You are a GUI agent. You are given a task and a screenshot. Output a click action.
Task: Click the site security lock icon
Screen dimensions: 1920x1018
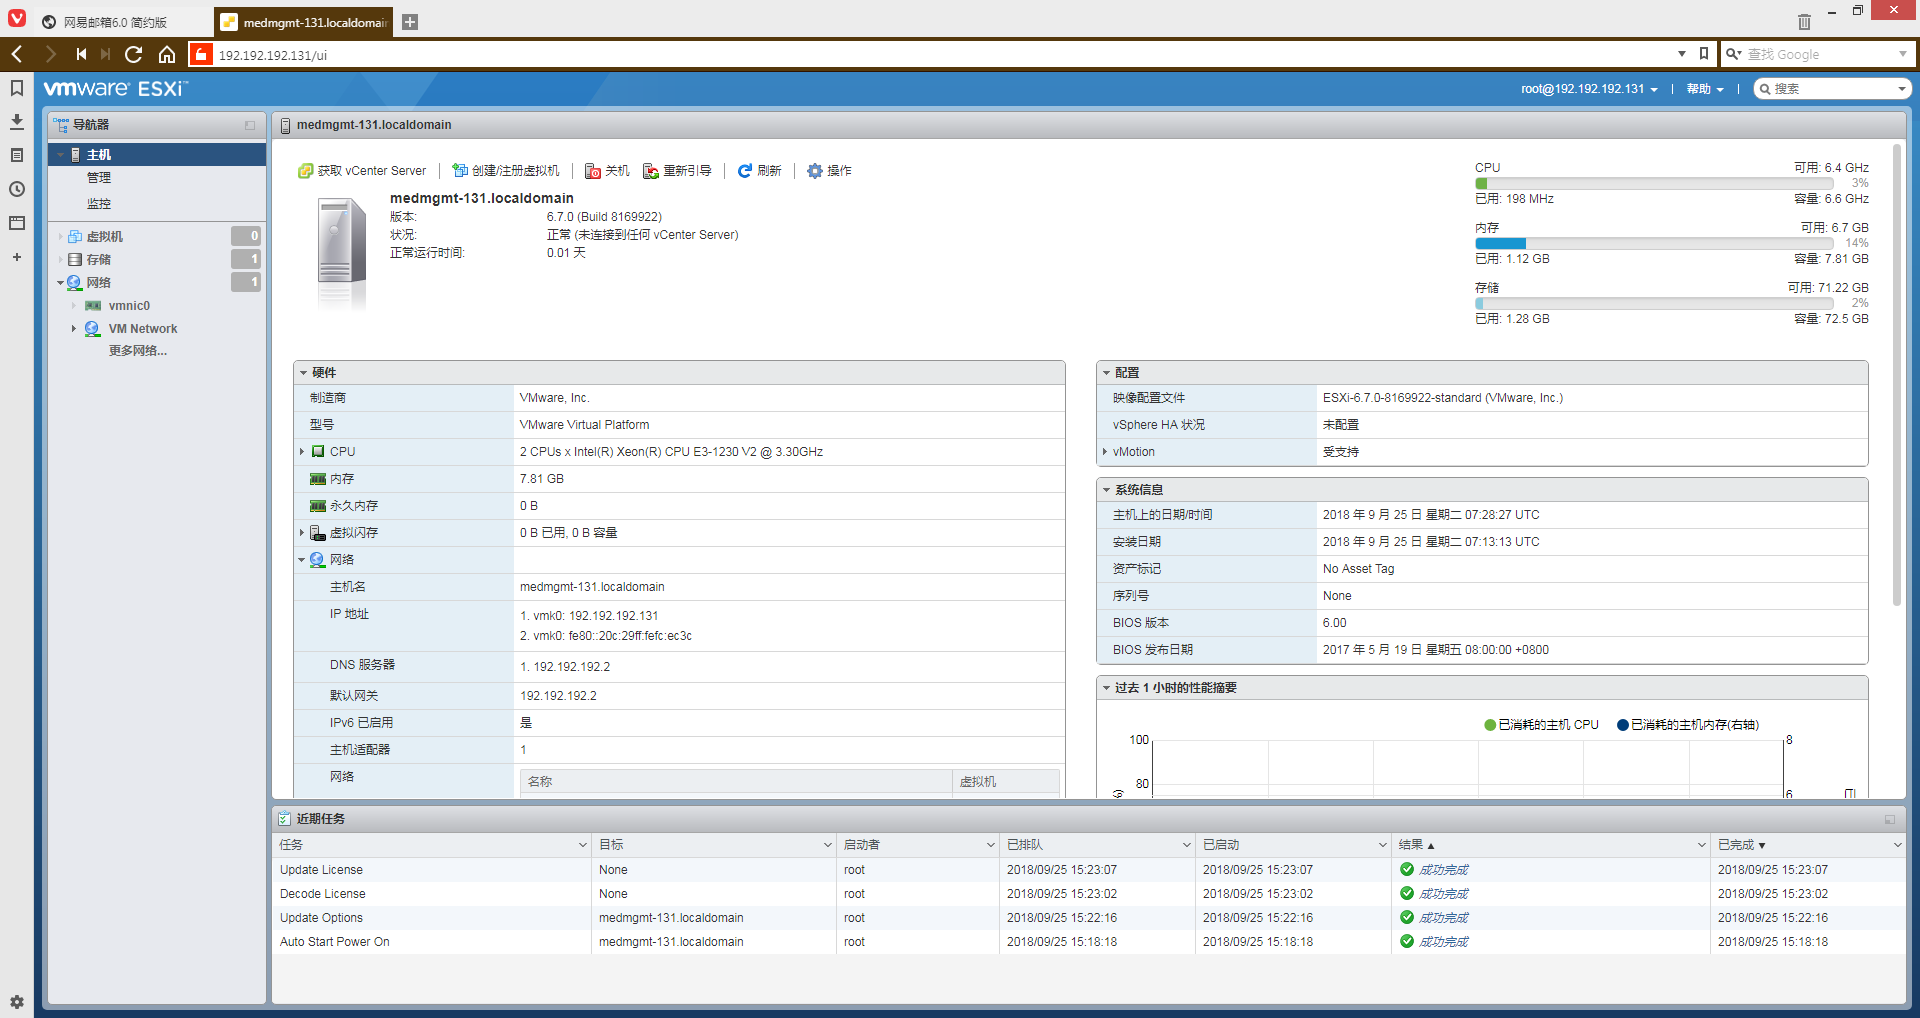click(x=201, y=54)
